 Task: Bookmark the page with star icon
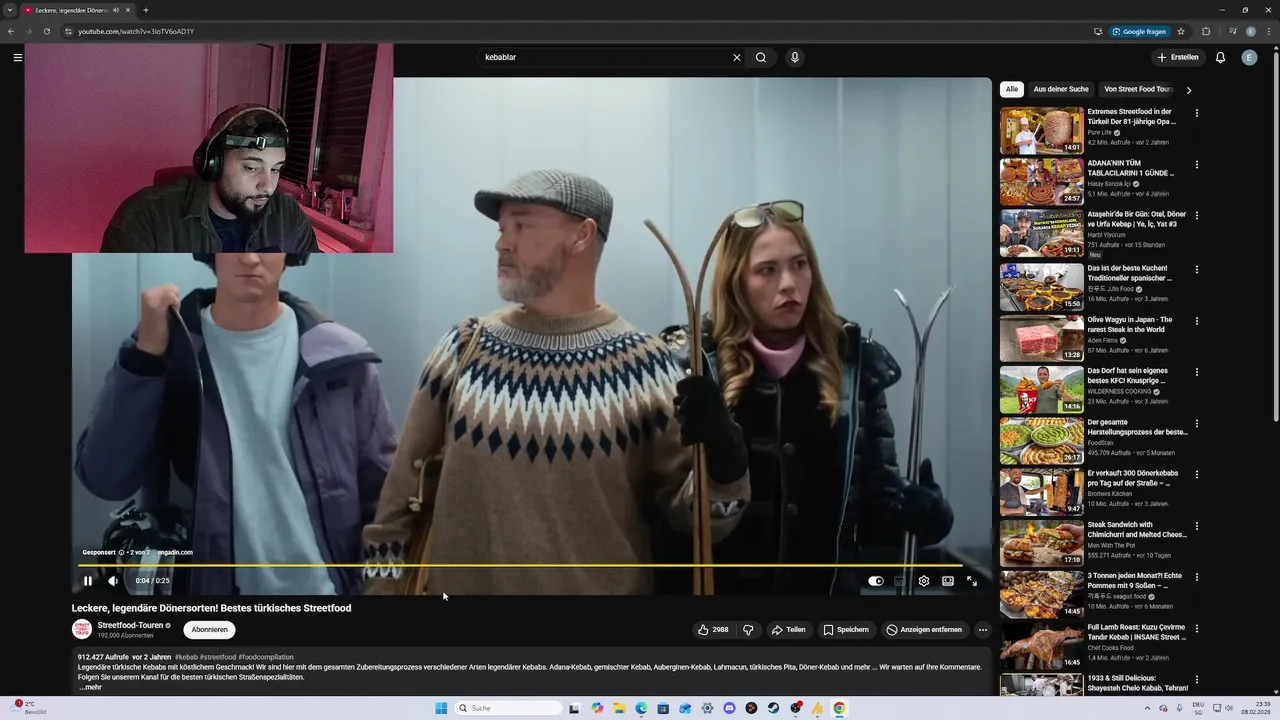tap(1181, 31)
